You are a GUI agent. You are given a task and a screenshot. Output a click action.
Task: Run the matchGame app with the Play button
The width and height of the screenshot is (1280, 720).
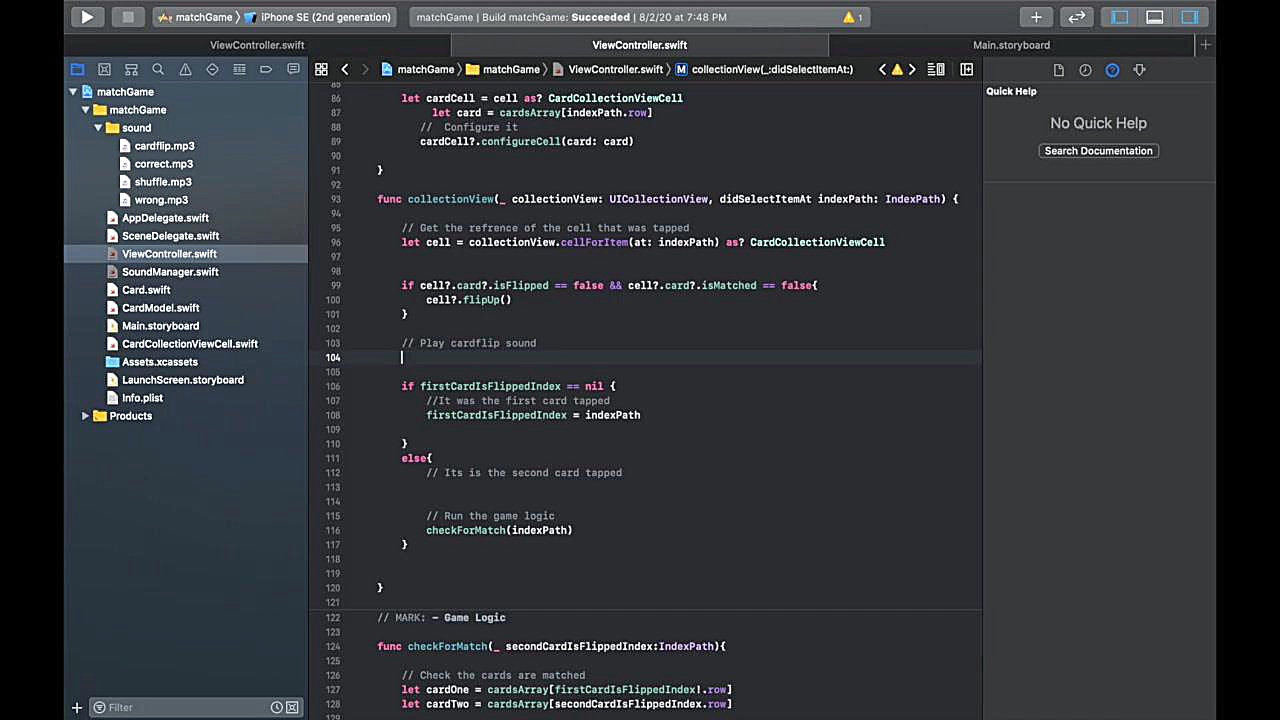[x=86, y=17]
